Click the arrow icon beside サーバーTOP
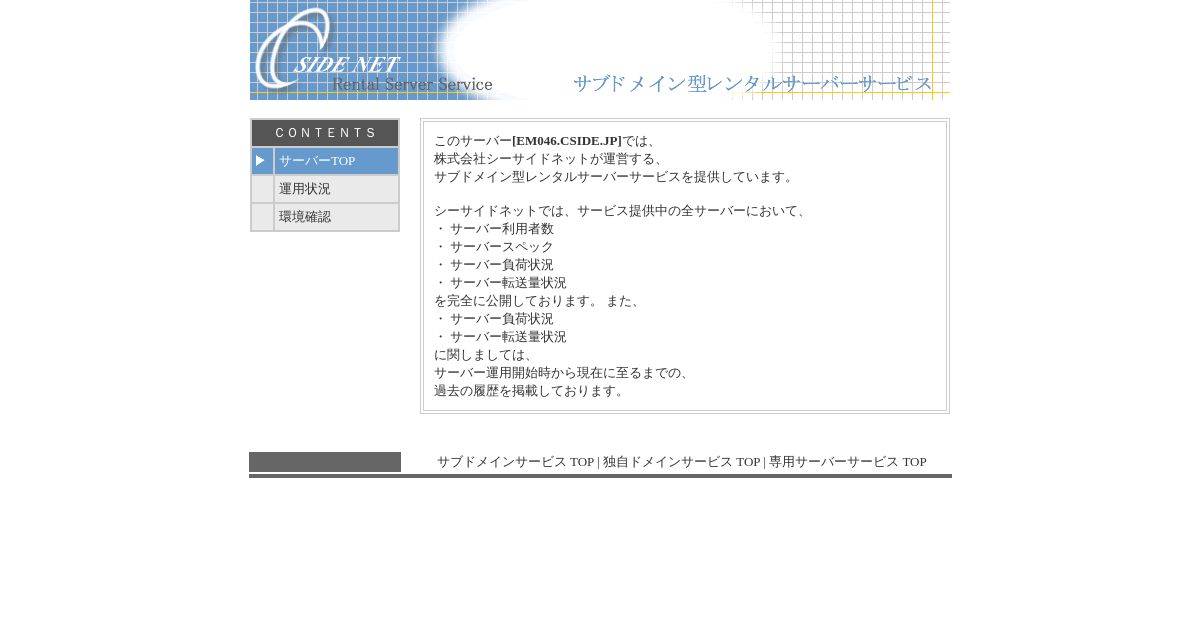 click(262, 161)
